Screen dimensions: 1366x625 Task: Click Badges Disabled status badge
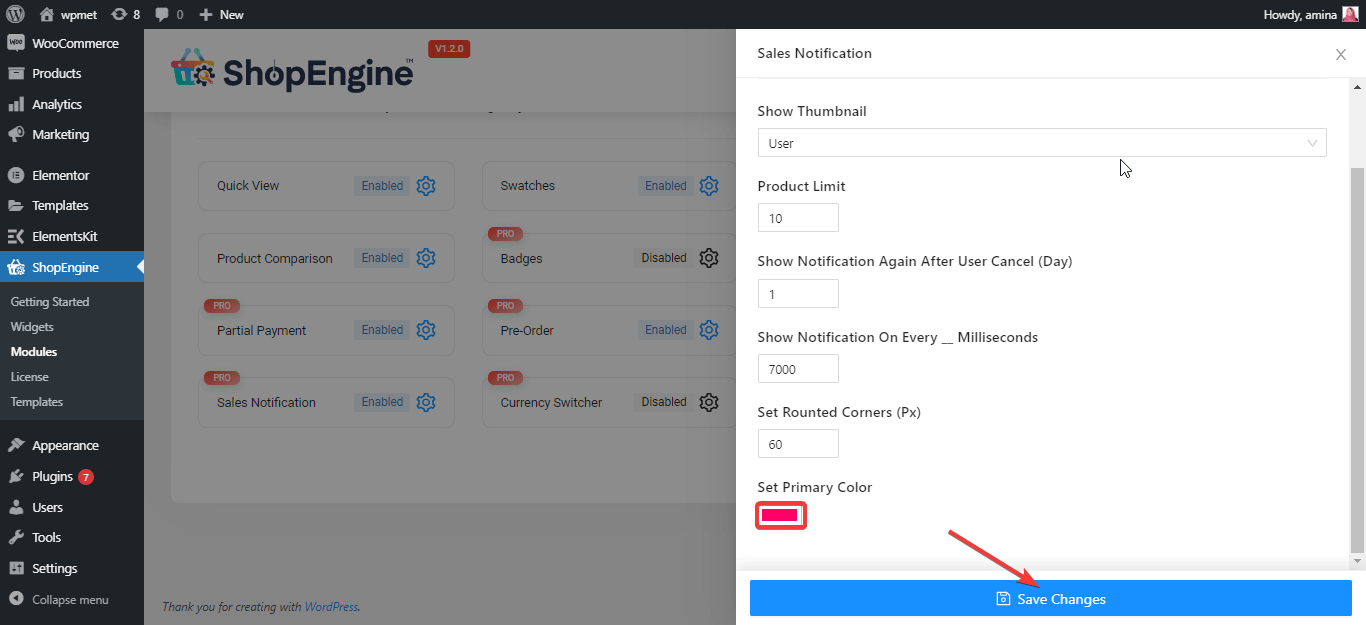[x=664, y=258]
